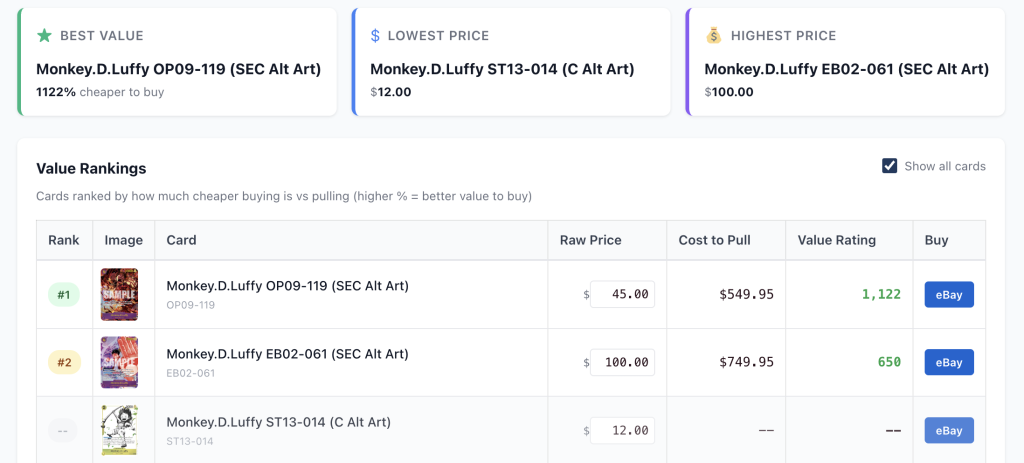Edit the 45.00 raw price field
The height and width of the screenshot is (463, 1024).
pyautogui.click(x=622, y=295)
